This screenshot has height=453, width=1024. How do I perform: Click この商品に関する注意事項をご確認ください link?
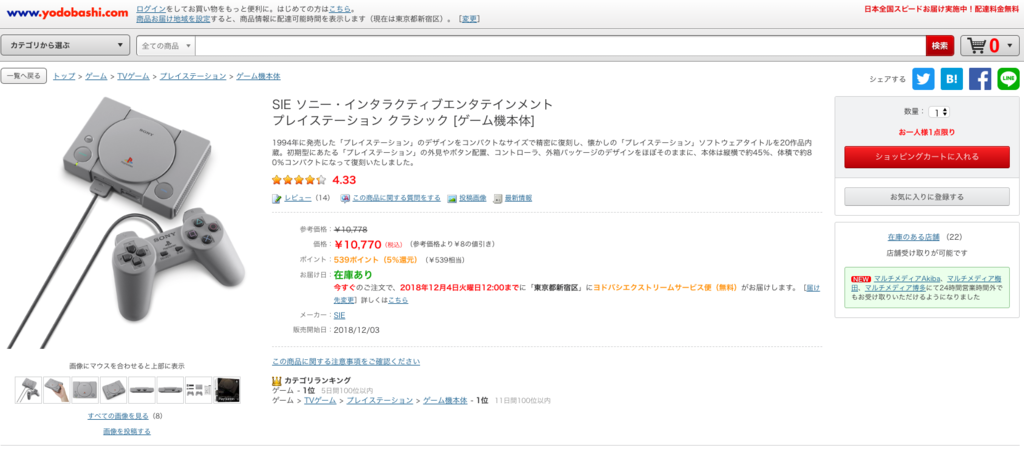(346, 361)
